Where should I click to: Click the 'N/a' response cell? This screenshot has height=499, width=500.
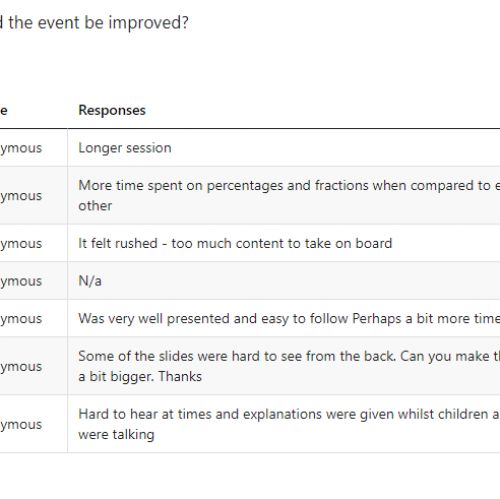point(90,281)
